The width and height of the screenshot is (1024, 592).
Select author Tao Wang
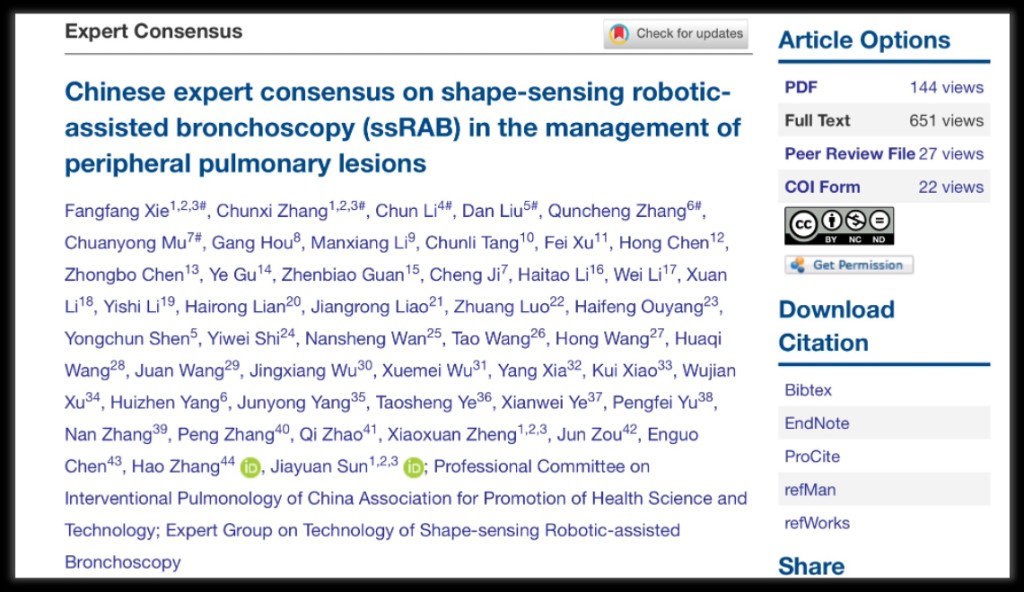click(490, 339)
